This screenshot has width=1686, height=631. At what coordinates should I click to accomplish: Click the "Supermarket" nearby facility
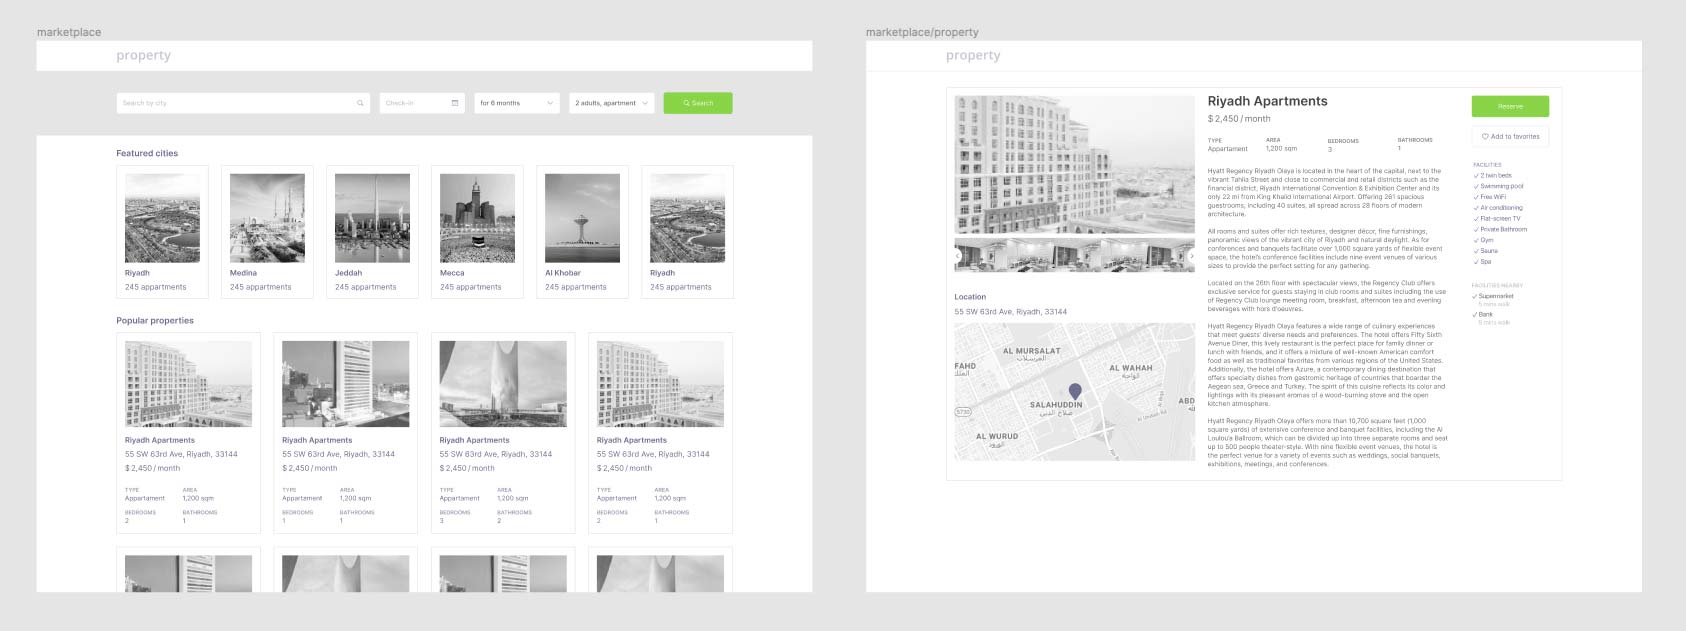(x=1493, y=296)
